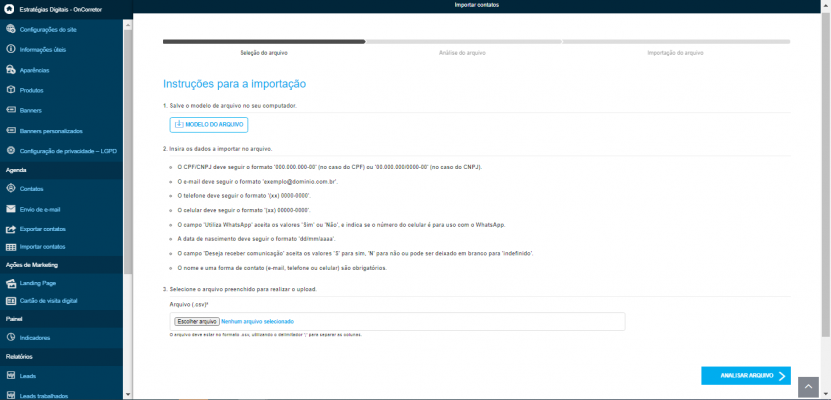
Task: Open Configuração de privacidade – LGPD
Action: pos(61,151)
